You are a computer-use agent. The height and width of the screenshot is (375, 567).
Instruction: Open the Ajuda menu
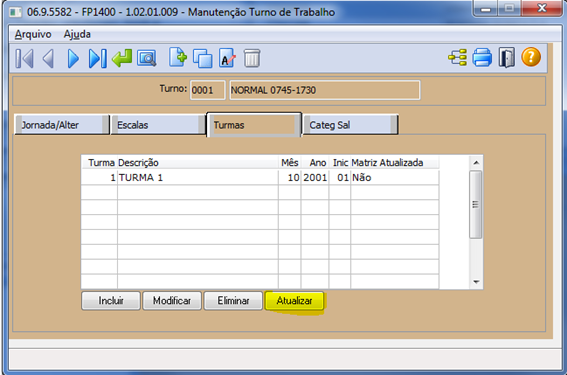point(77,34)
